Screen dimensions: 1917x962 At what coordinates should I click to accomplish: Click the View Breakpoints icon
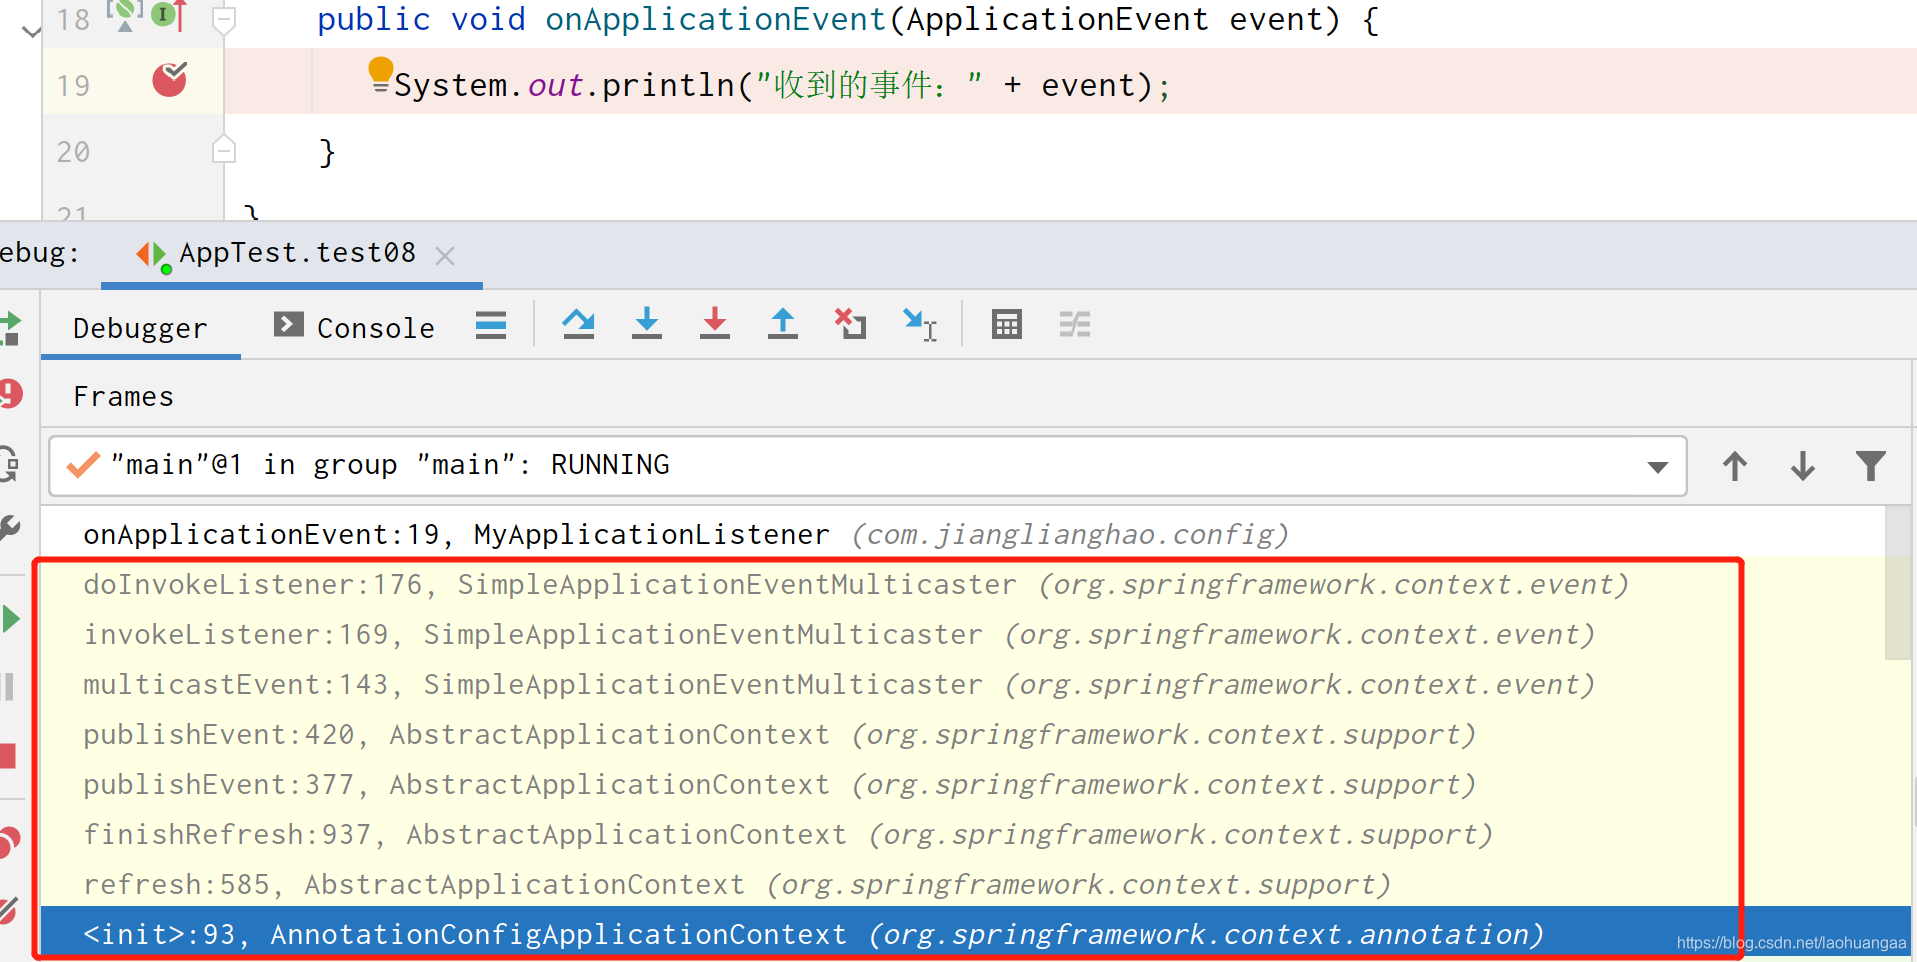pos(10,842)
